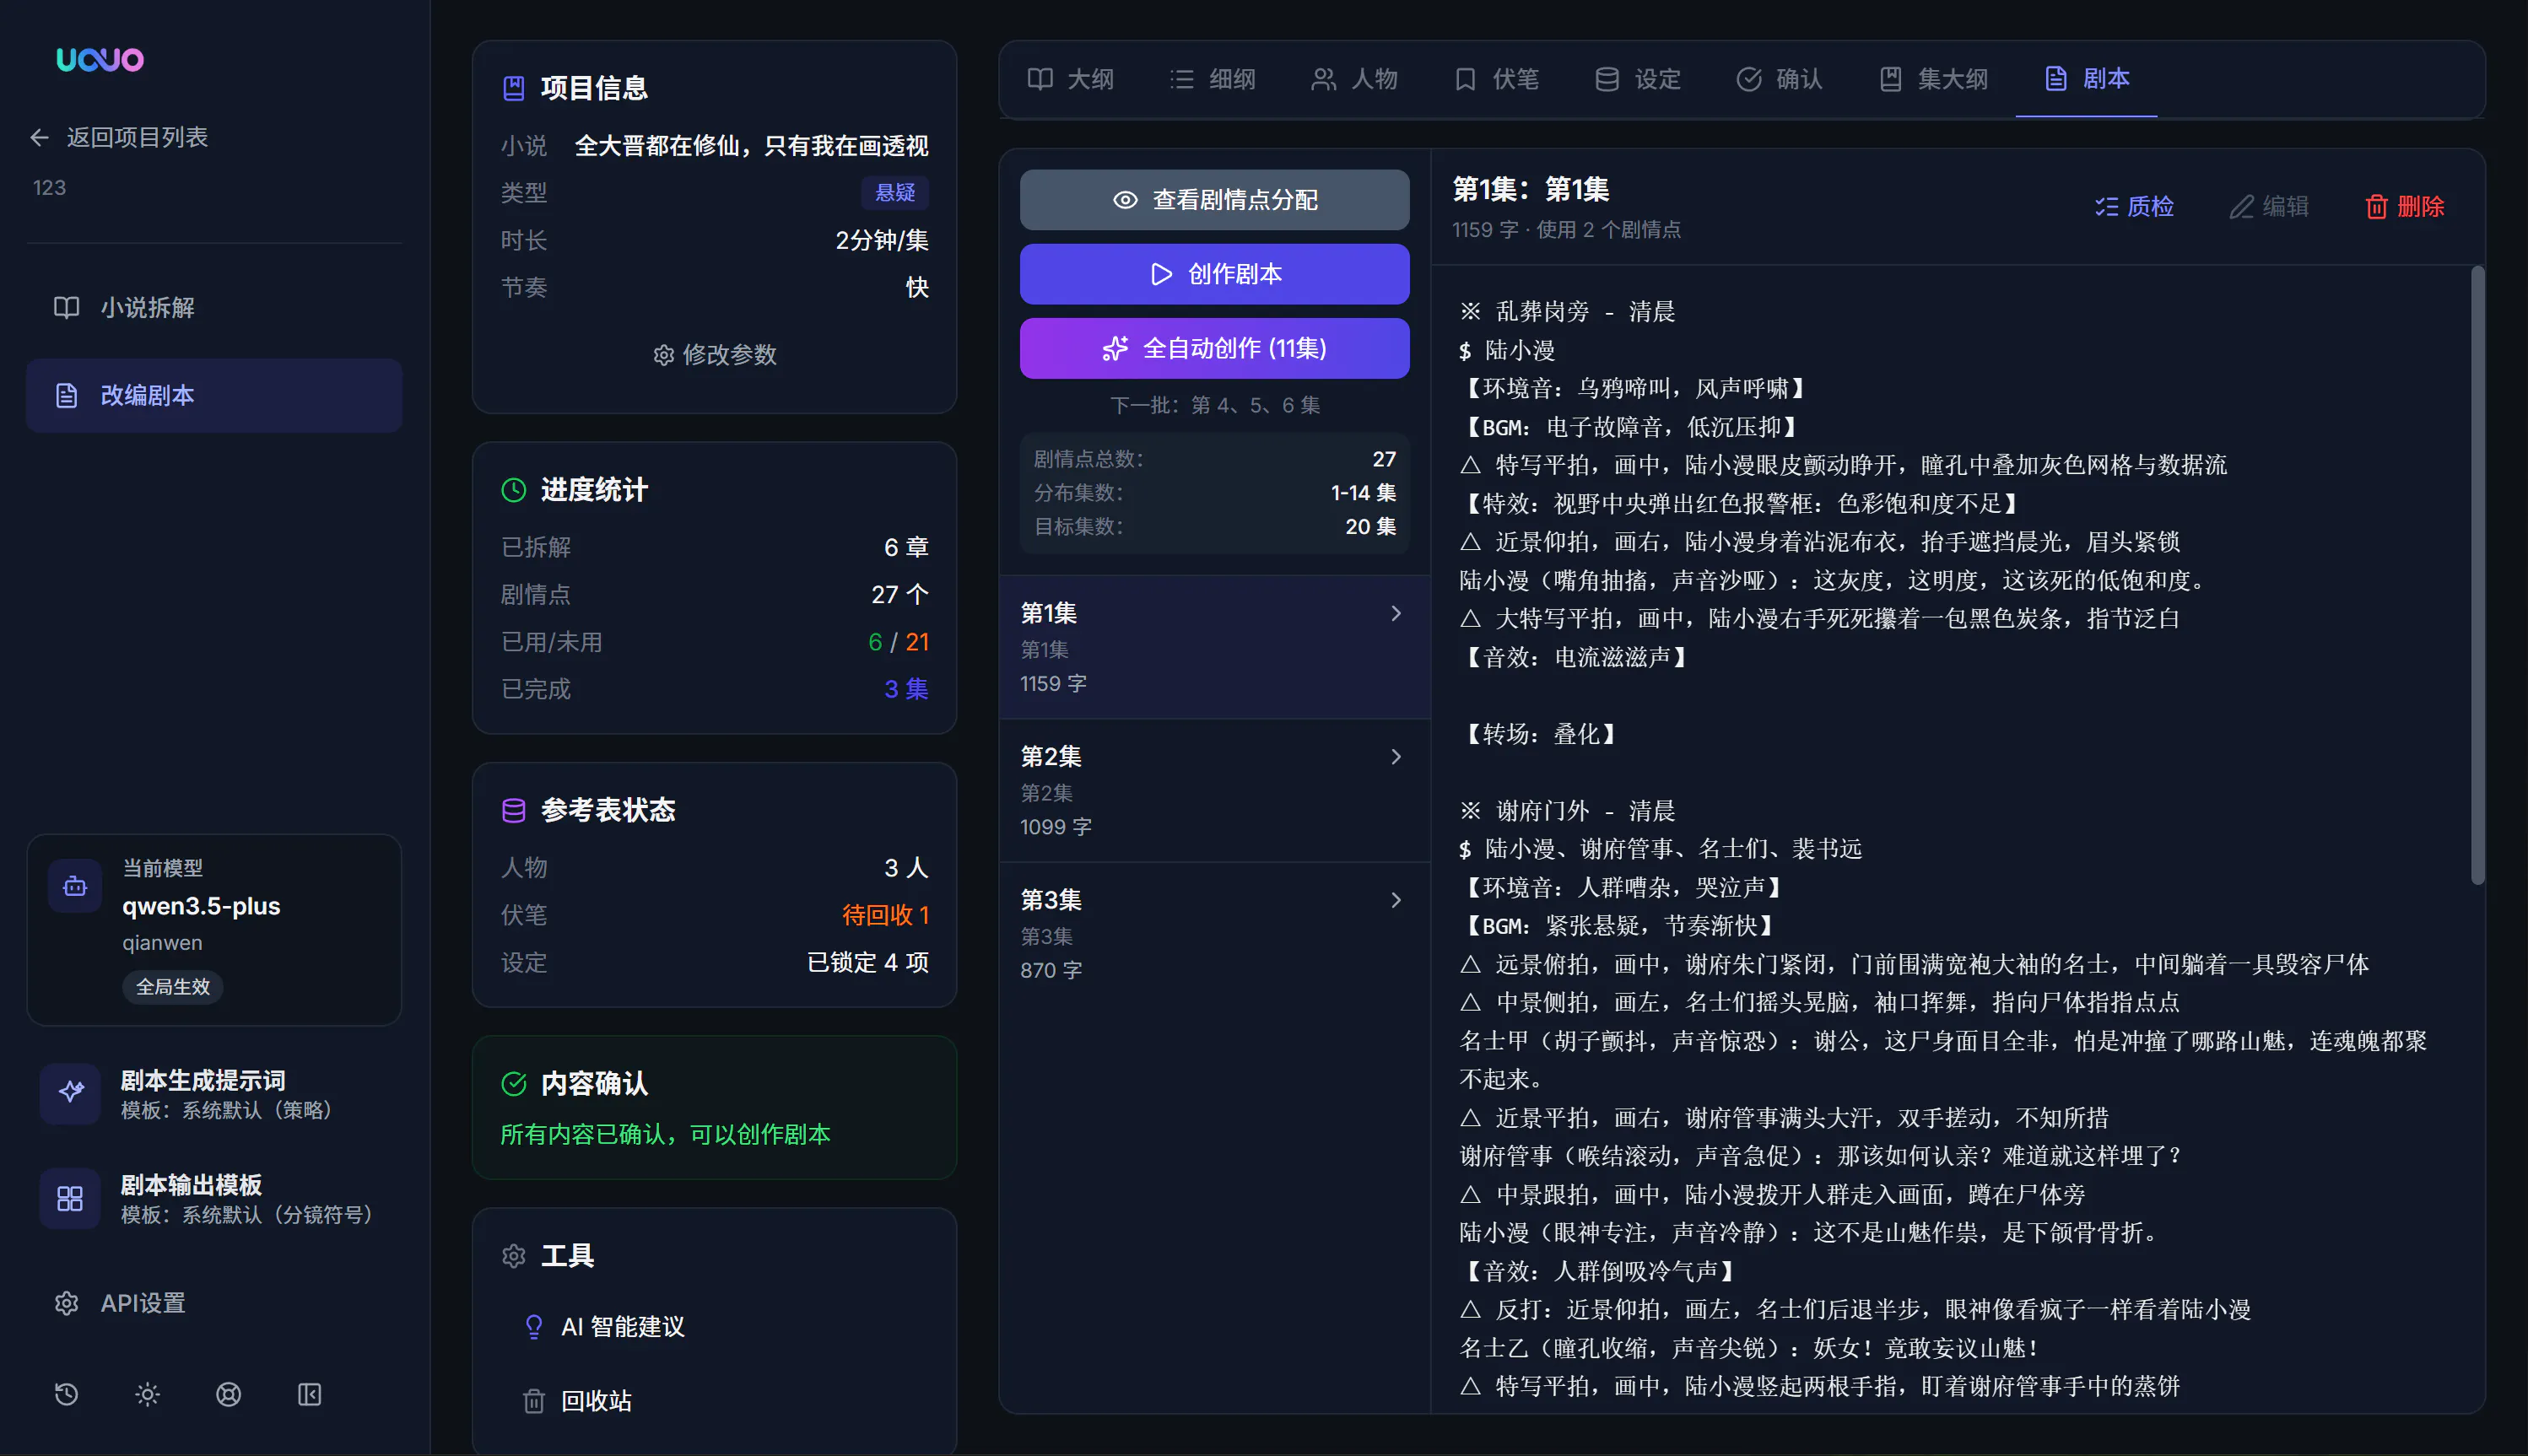Click the clock icon beside 进度统计
The height and width of the screenshot is (1456, 2528).
513,490
